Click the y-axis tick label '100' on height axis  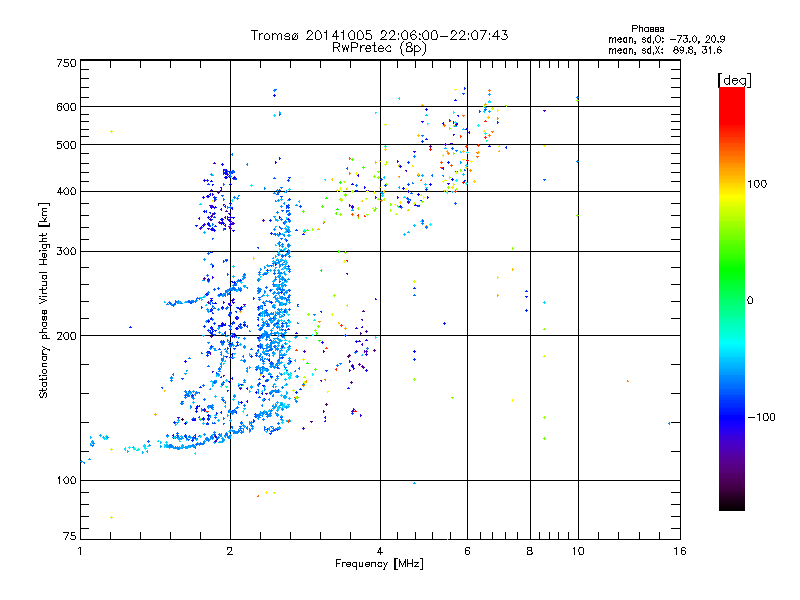(x=66, y=481)
